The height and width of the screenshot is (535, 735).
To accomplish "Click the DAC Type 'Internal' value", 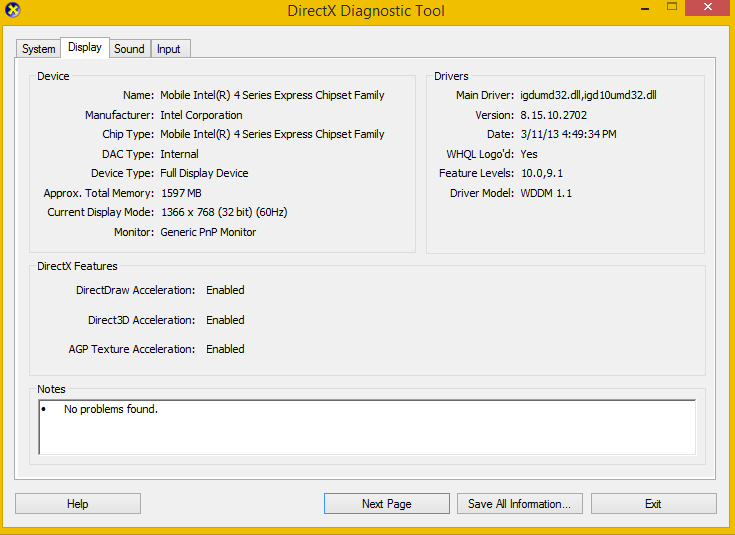I will click(180, 154).
